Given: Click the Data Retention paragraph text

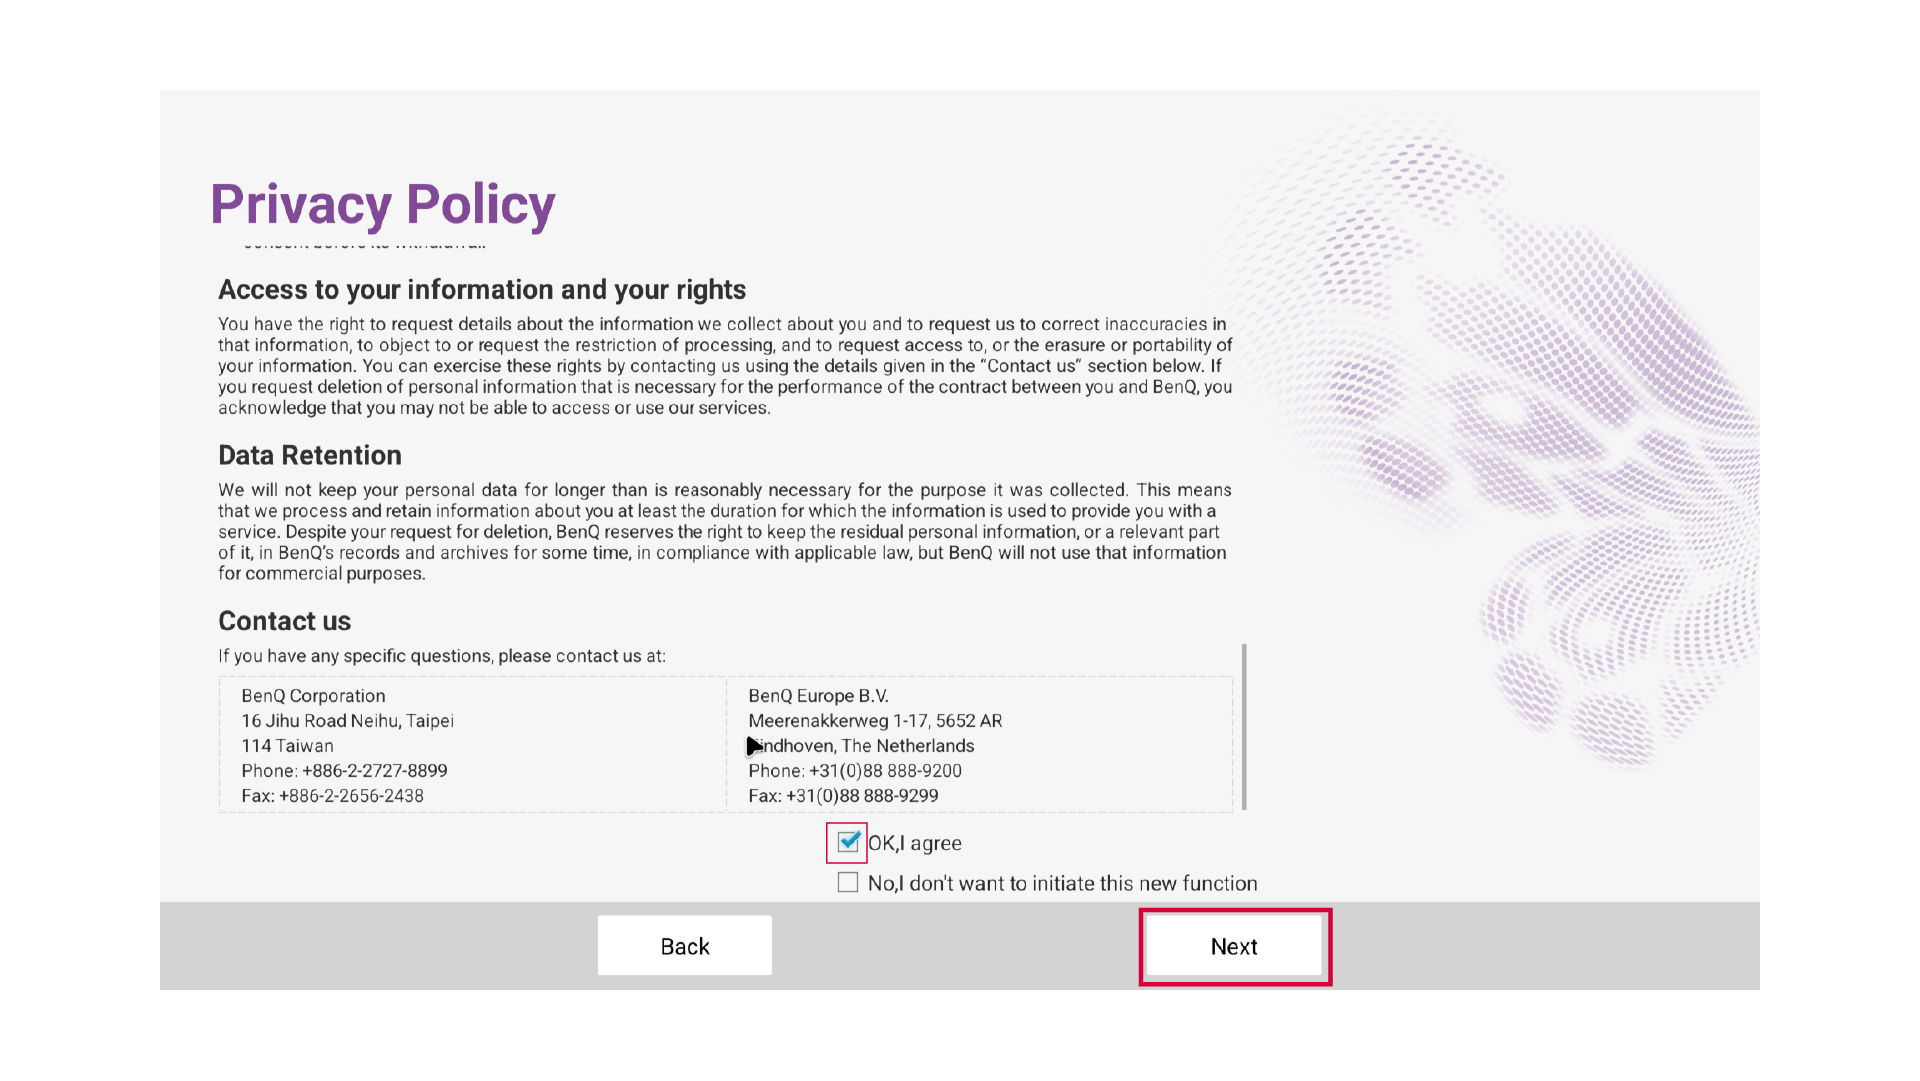Looking at the screenshot, I should click(x=724, y=531).
